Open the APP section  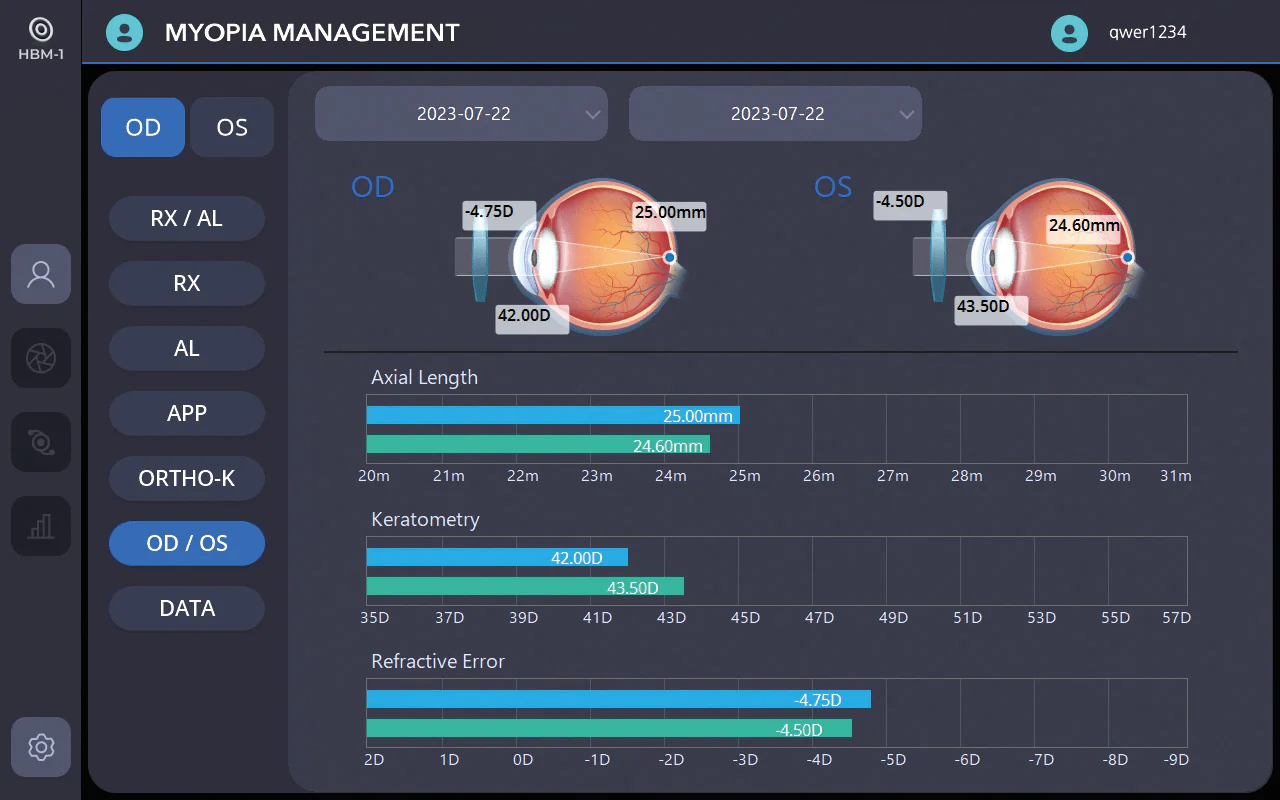point(187,413)
